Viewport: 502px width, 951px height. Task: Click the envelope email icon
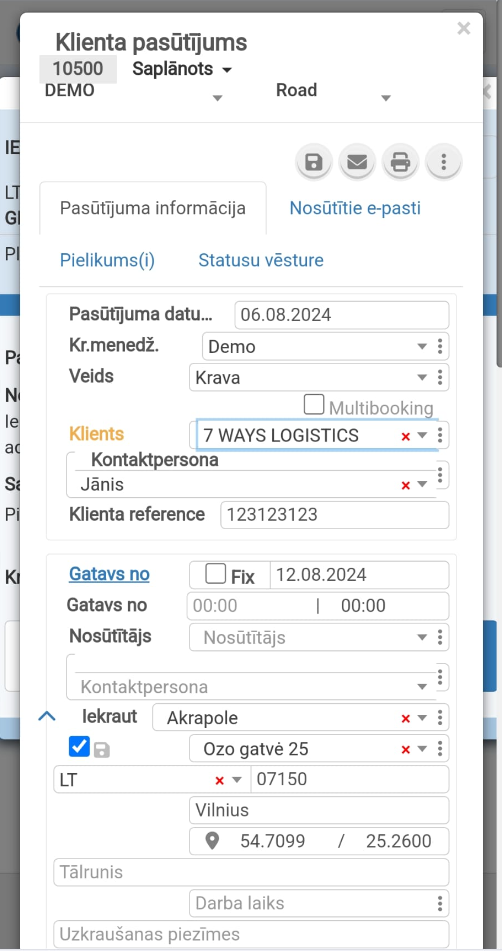click(356, 162)
